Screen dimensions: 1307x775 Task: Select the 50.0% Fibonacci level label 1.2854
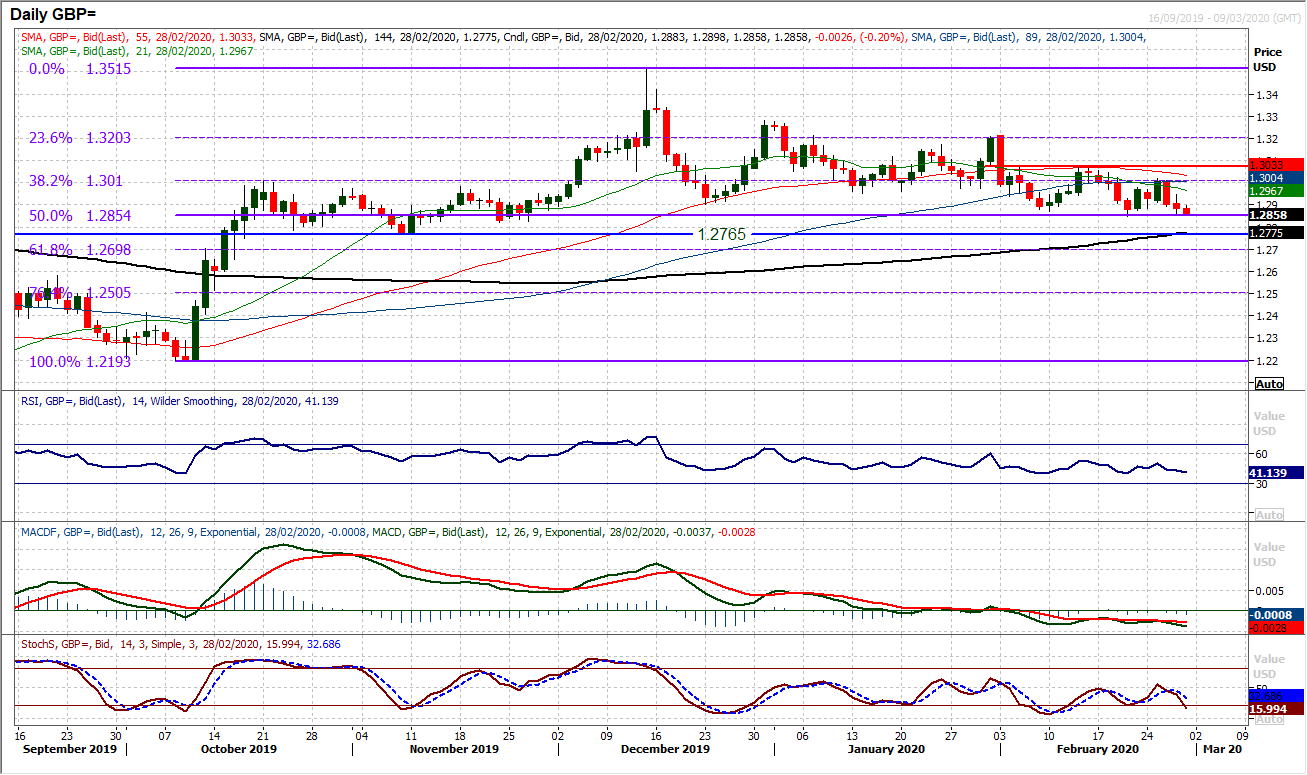pos(78,216)
